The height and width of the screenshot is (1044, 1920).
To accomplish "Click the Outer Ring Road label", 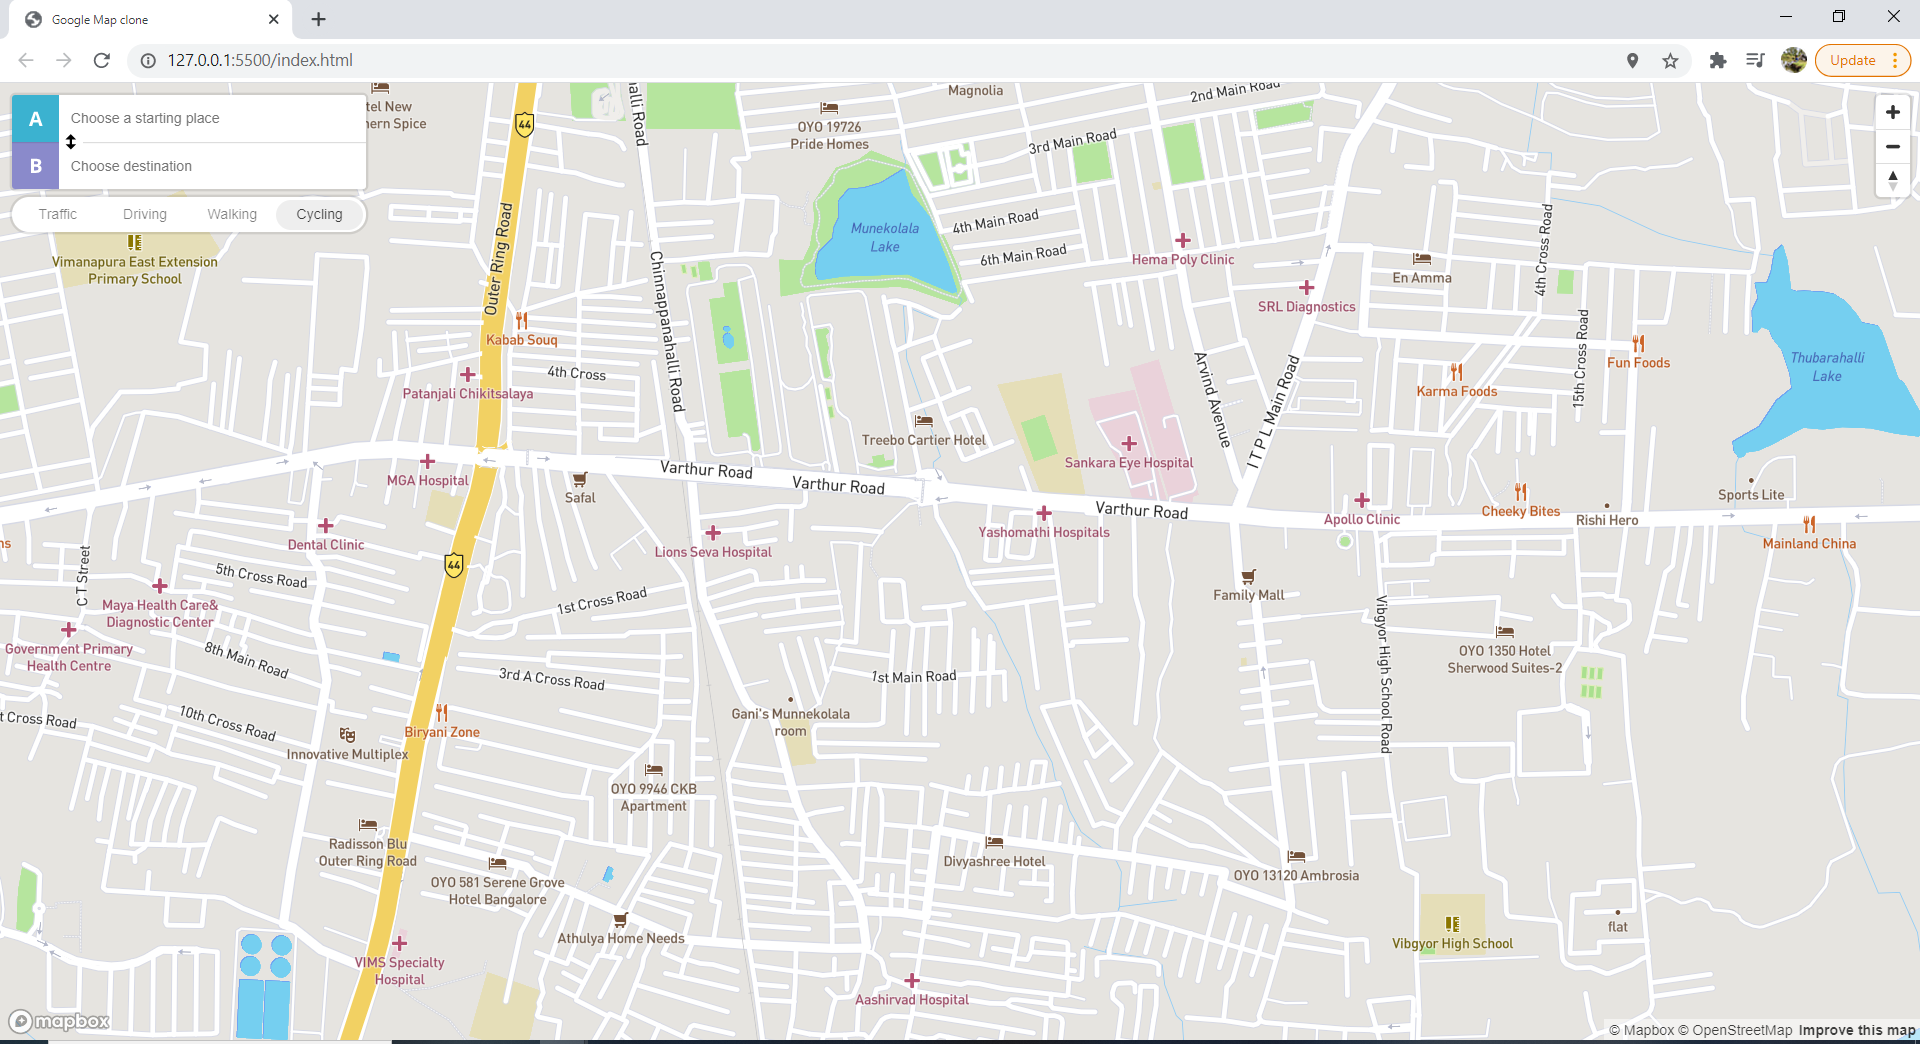I will pyautogui.click(x=498, y=260).
